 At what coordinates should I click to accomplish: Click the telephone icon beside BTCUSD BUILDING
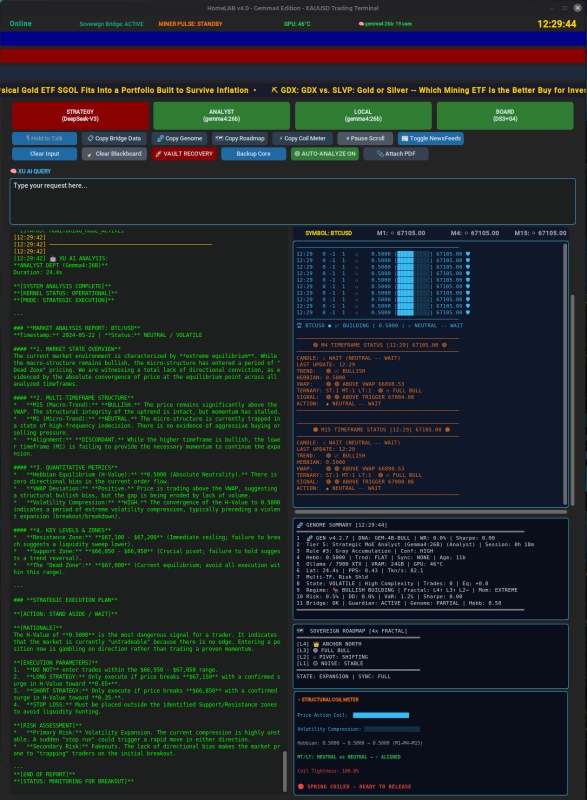(x=299, y=326)
